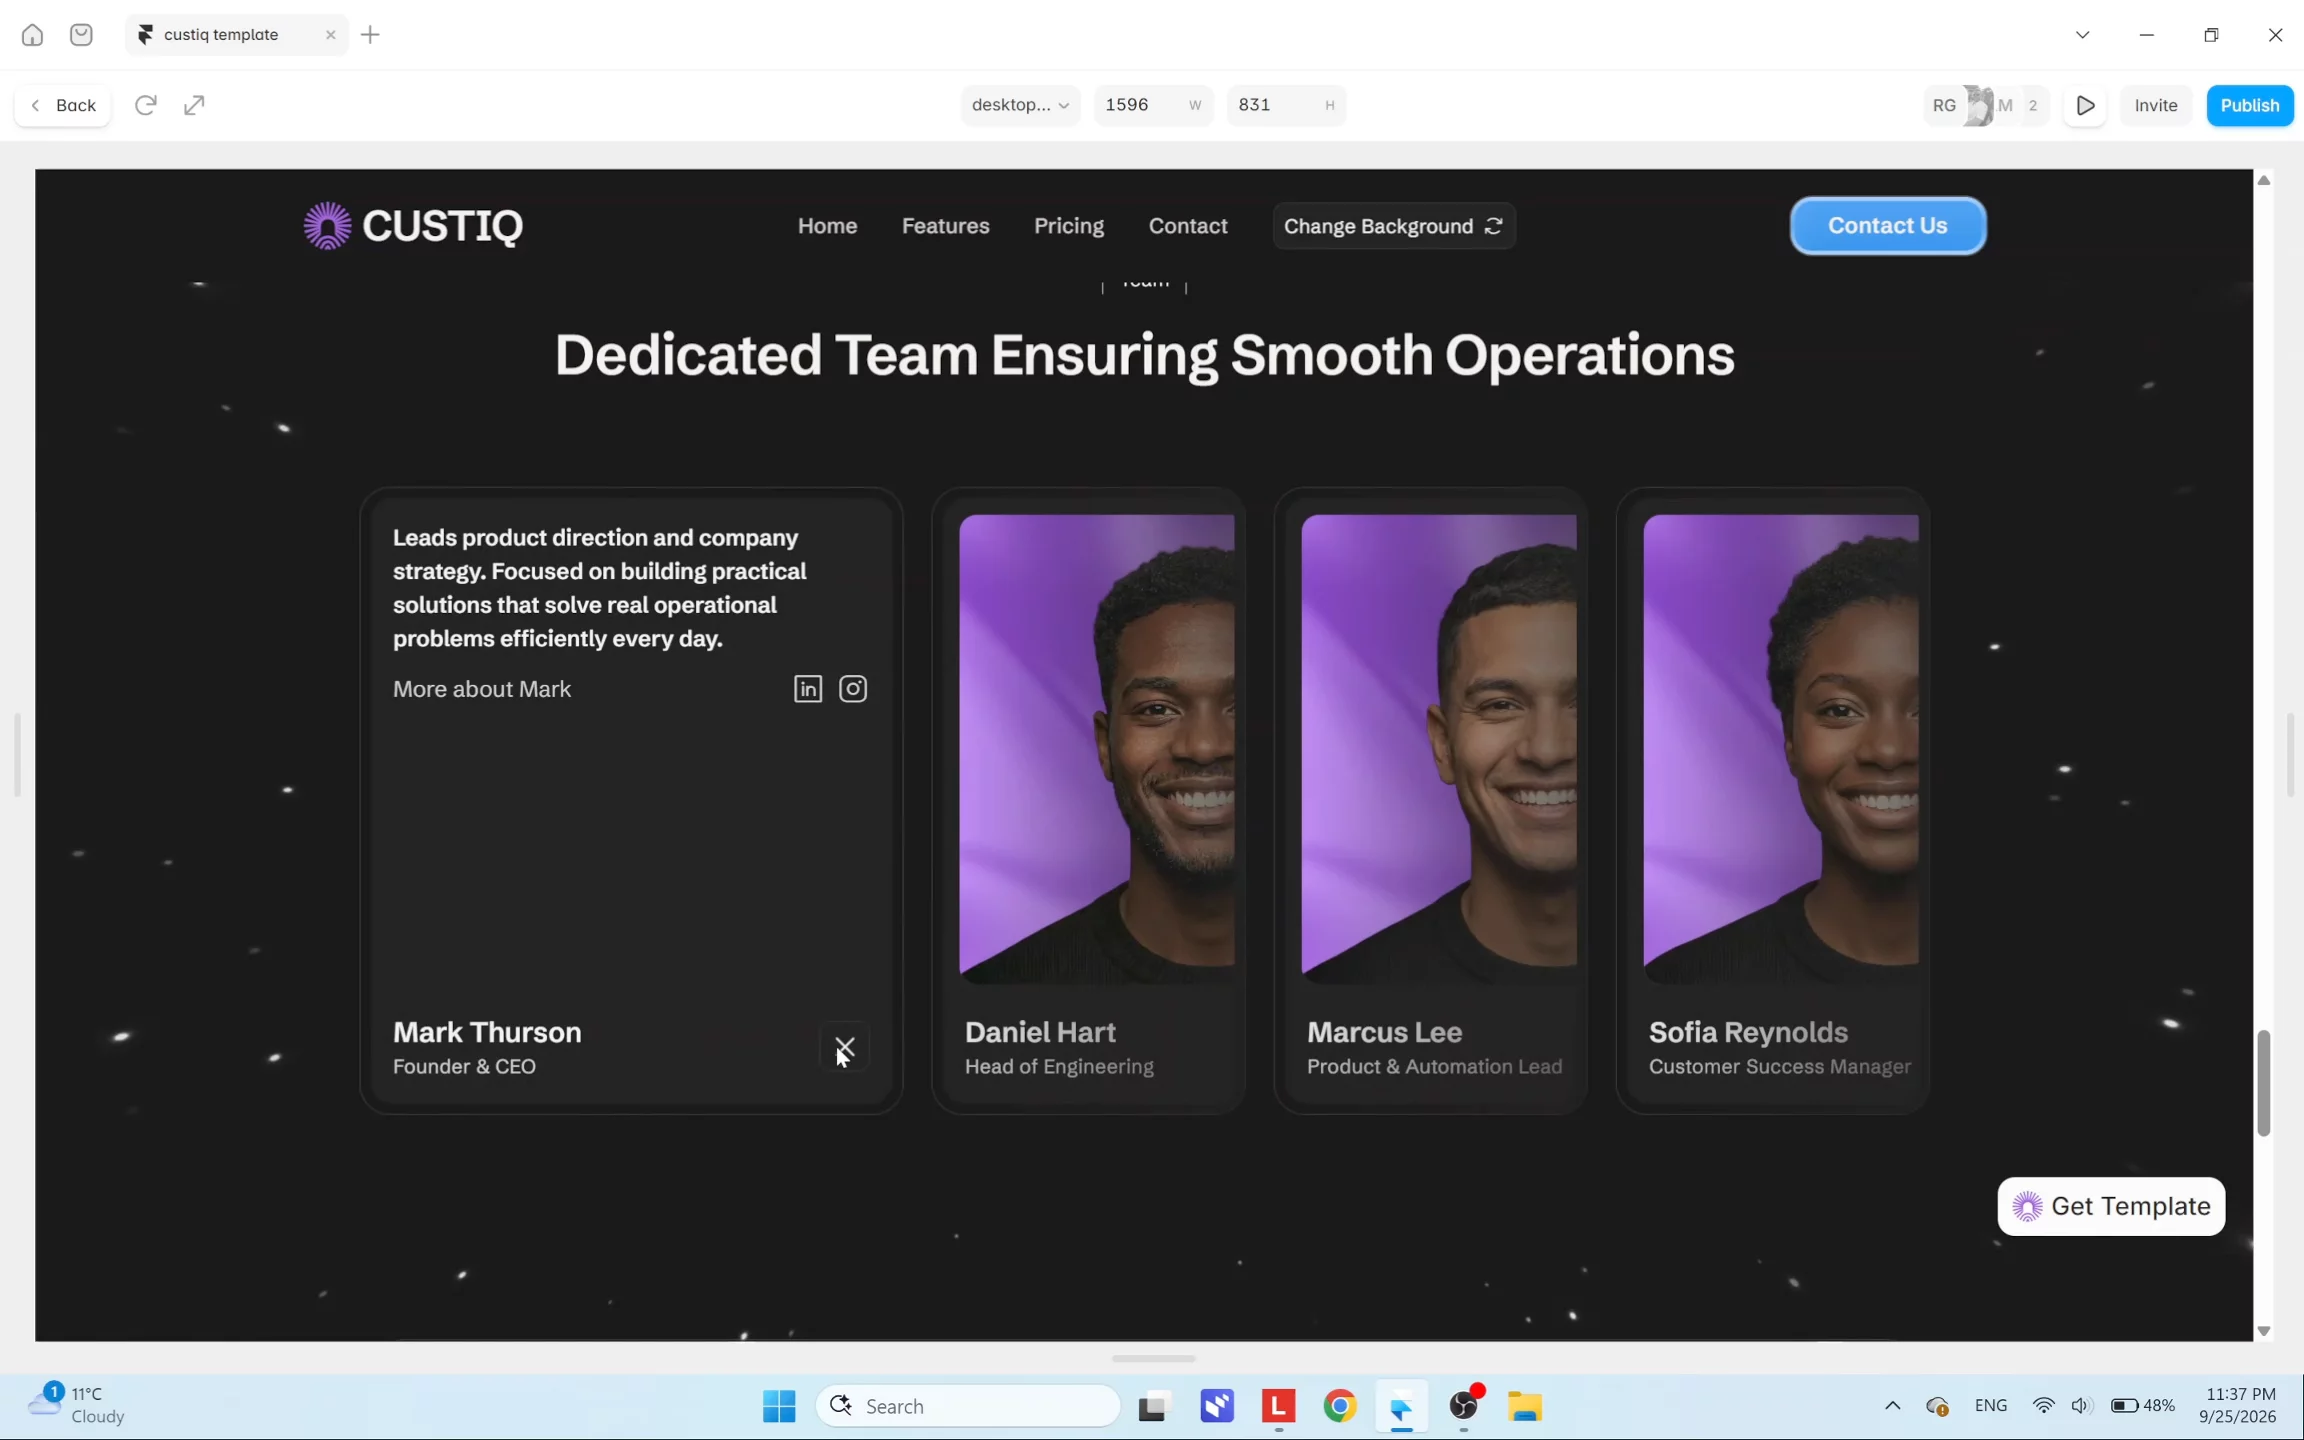Go to the Features nav link
Viewport: 2304px width, 1440px height.
tap(945, 226)
